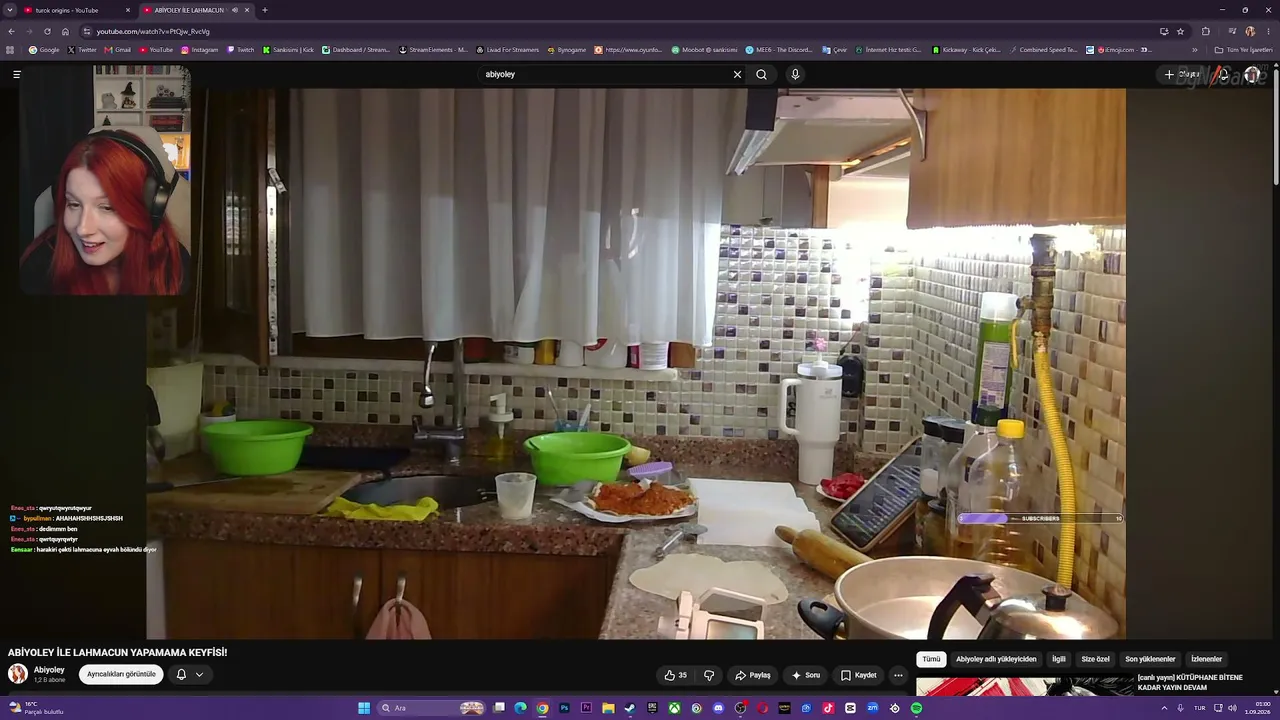Open the clock showing 01:00 in the tray
This screenshot has height=720, width=1280.
(x=1256, y=708)
